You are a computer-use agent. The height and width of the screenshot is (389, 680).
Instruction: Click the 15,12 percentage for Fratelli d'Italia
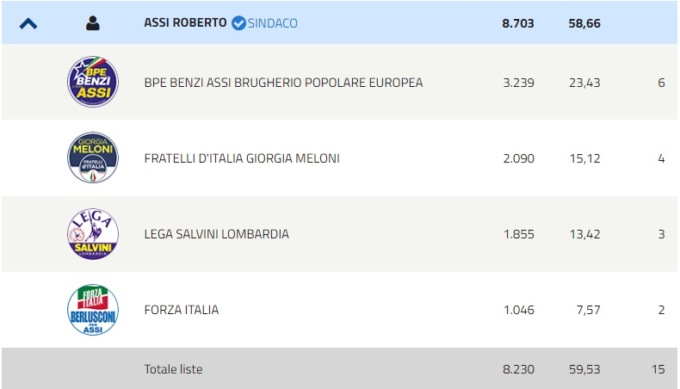[x=585, y=158]
